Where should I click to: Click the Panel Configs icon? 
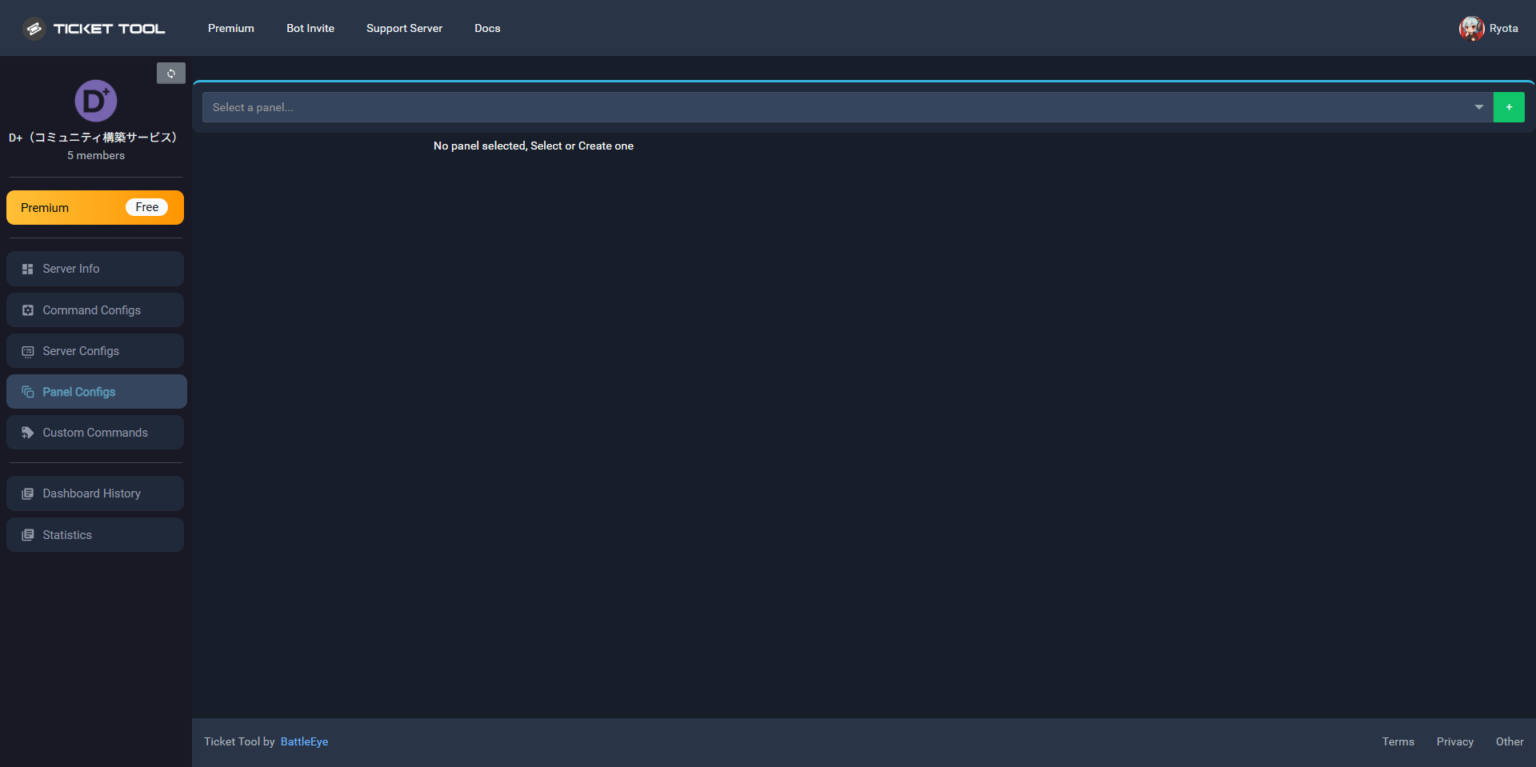[x=28, y=392]
